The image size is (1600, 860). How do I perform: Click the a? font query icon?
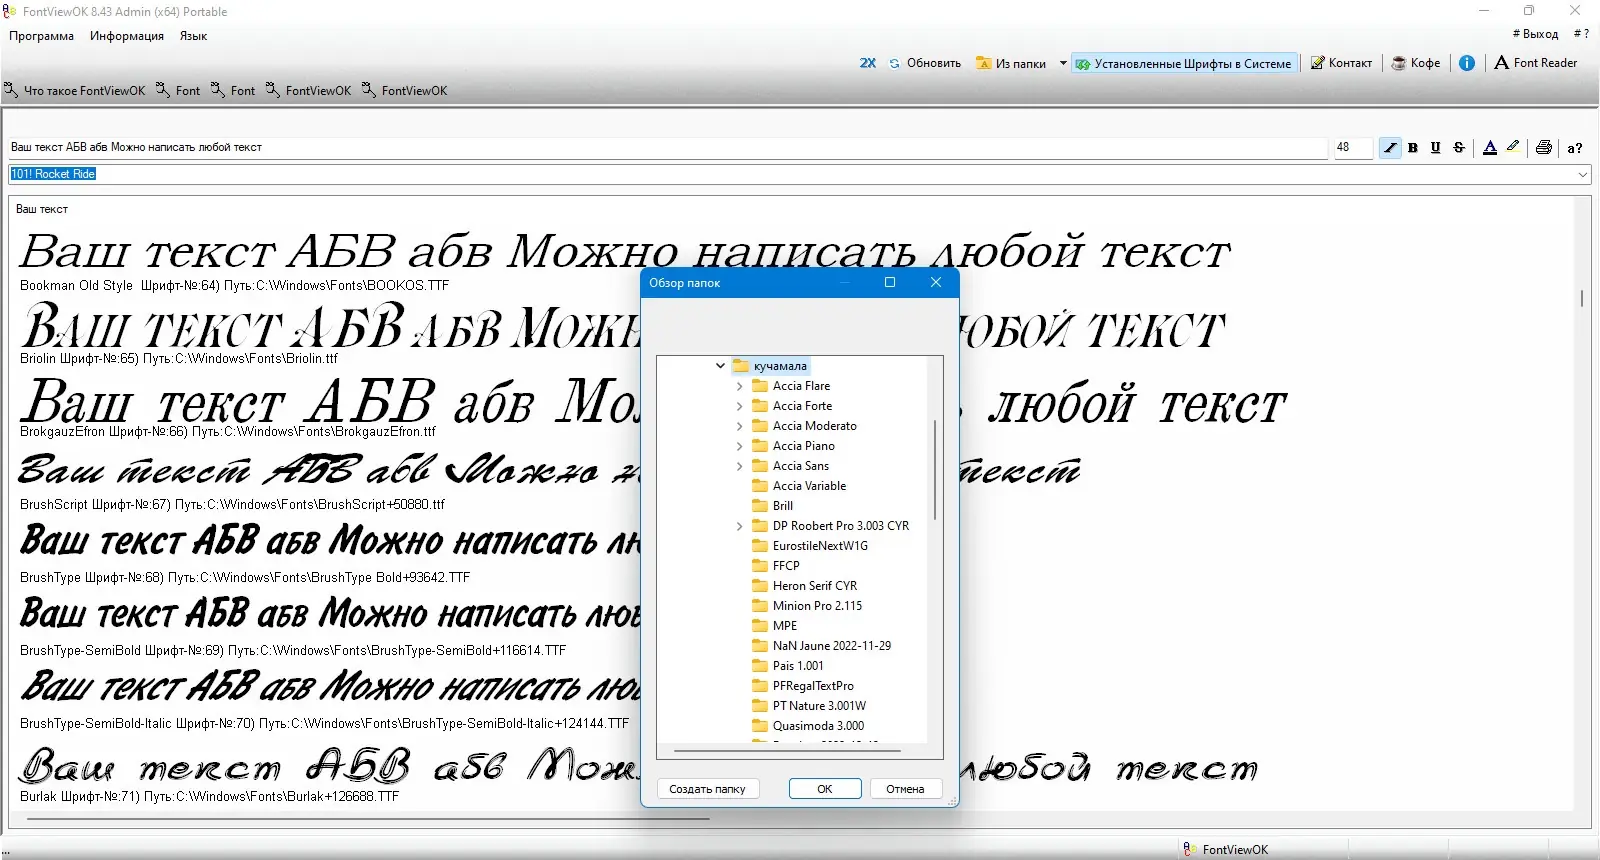[x=1575, y=148]
